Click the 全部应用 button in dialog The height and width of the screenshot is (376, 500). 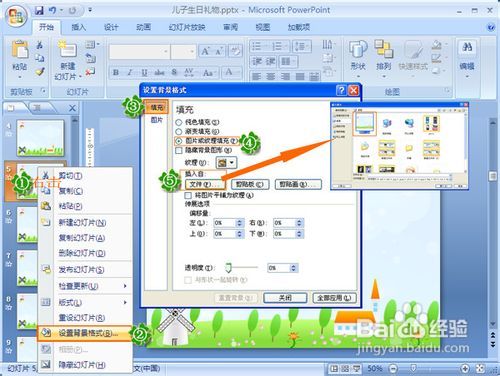tap(334, 298)
